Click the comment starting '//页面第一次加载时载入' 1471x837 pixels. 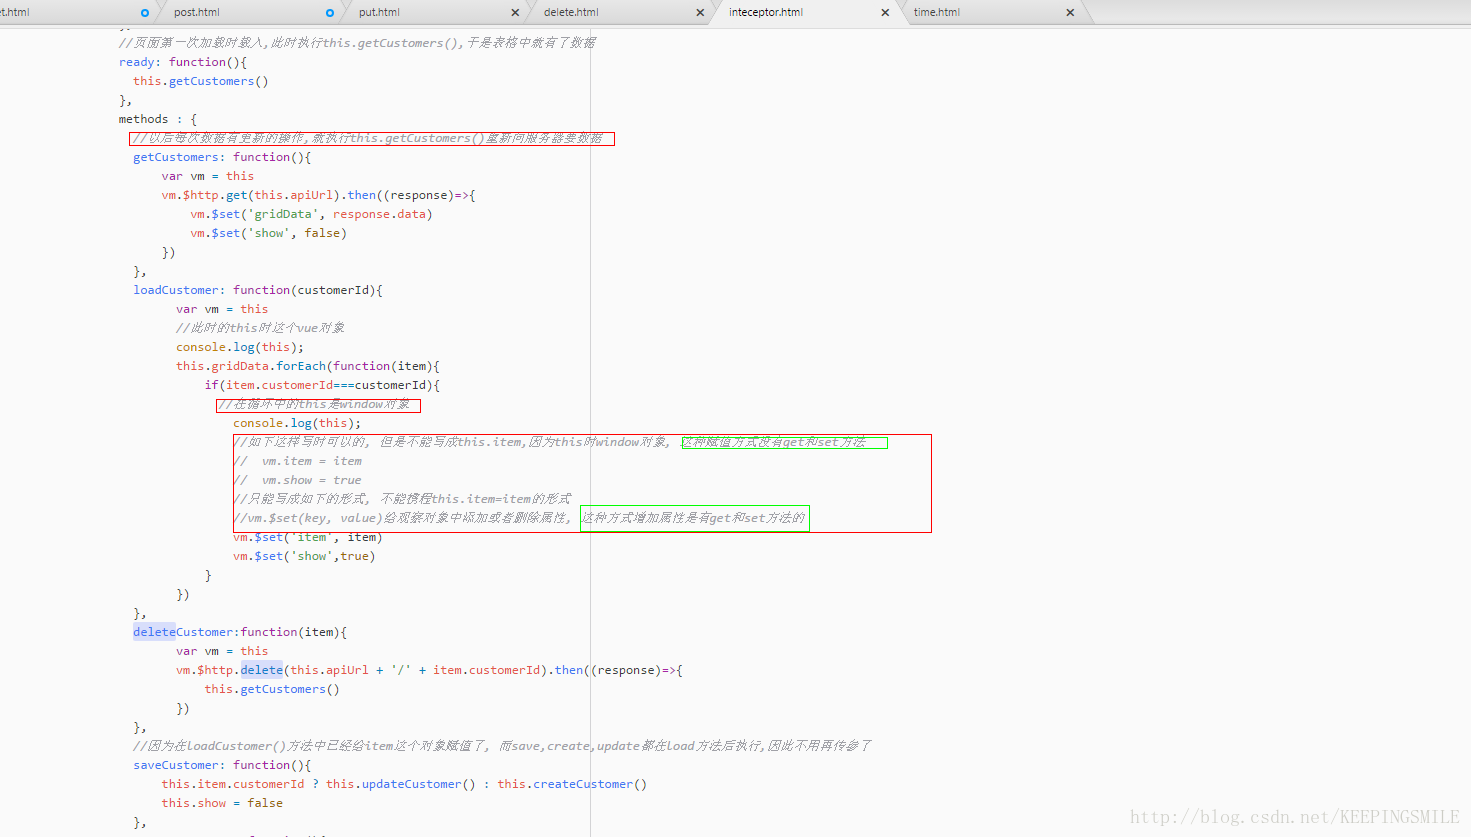point(357,43)
